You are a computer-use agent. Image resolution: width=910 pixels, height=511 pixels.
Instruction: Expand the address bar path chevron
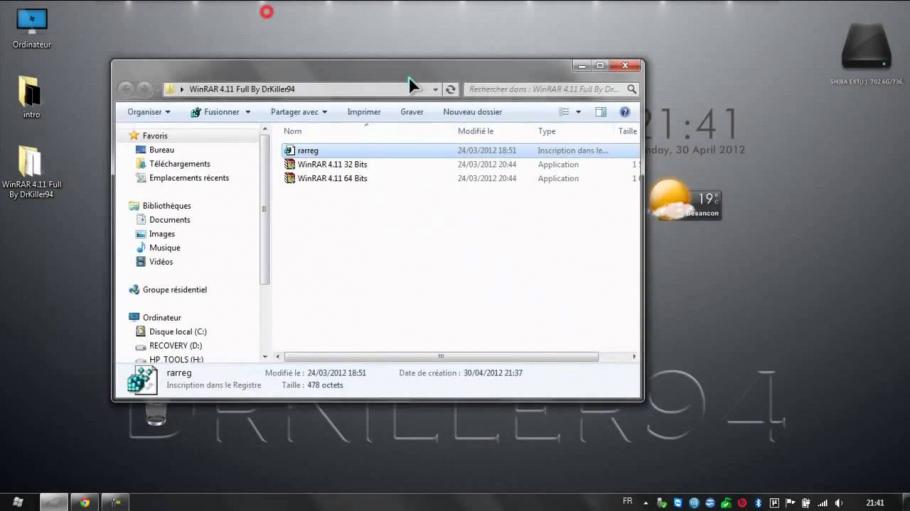point(182,89)
